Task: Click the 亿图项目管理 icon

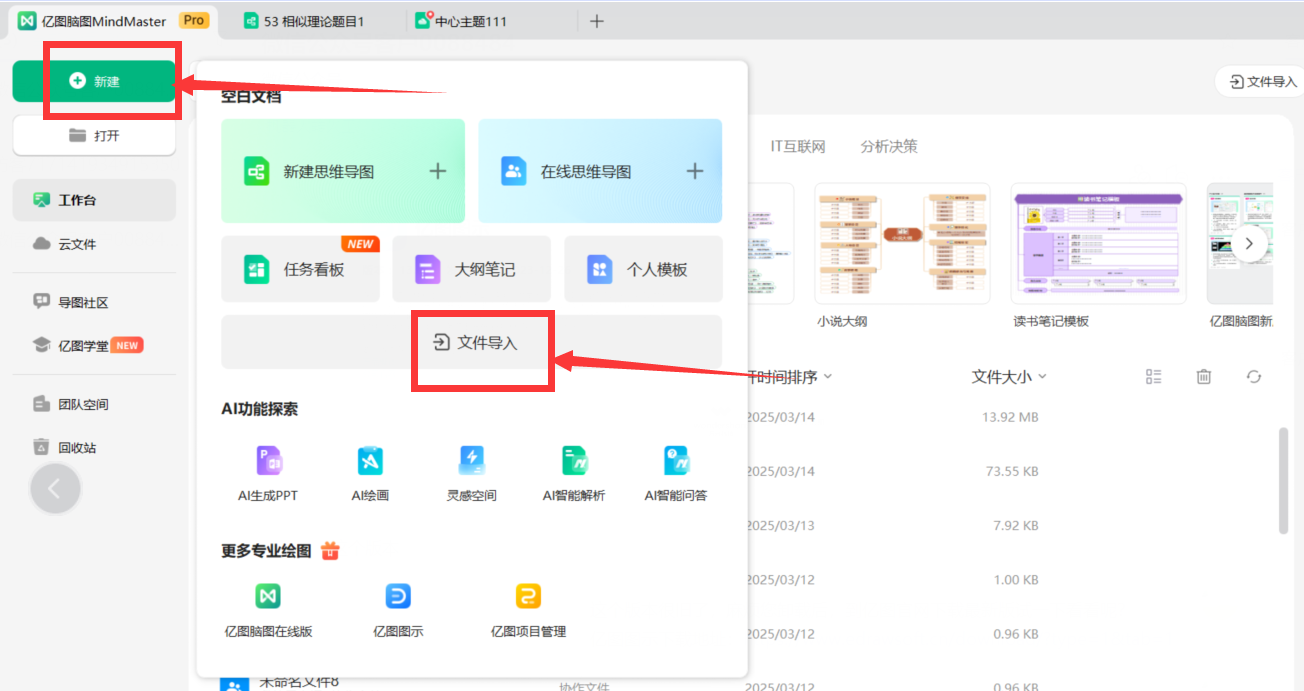Action: pos(528,596)
